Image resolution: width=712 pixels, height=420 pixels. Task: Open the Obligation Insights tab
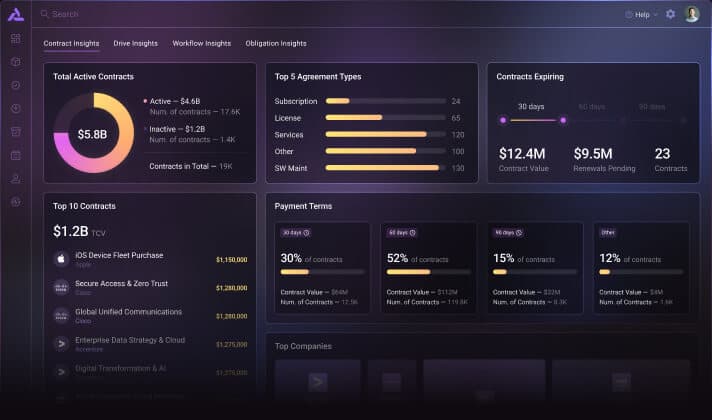275,44
